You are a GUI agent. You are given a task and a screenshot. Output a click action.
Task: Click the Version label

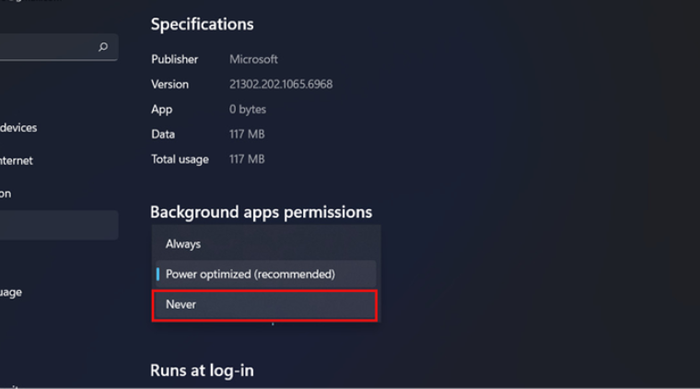[x=170, y=84]
